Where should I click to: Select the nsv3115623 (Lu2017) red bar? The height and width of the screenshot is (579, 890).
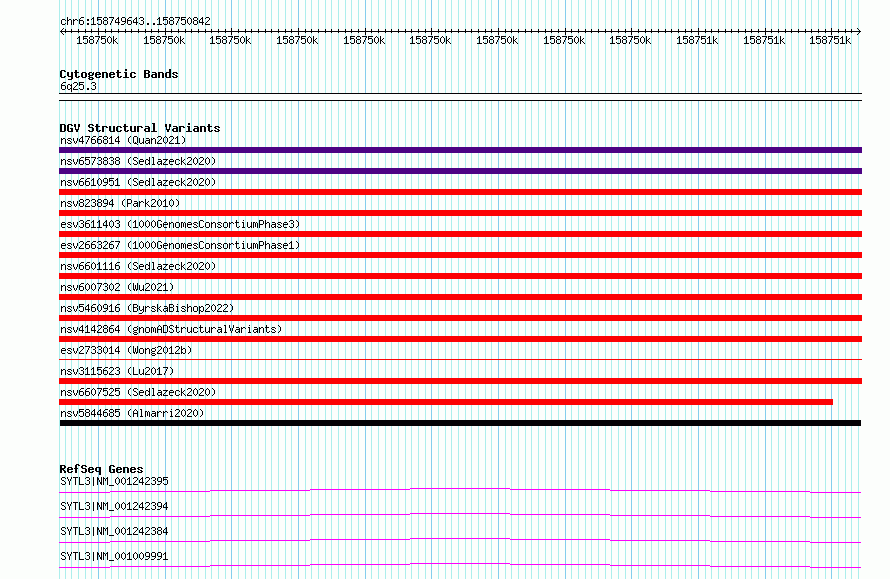tap(460, 381)
